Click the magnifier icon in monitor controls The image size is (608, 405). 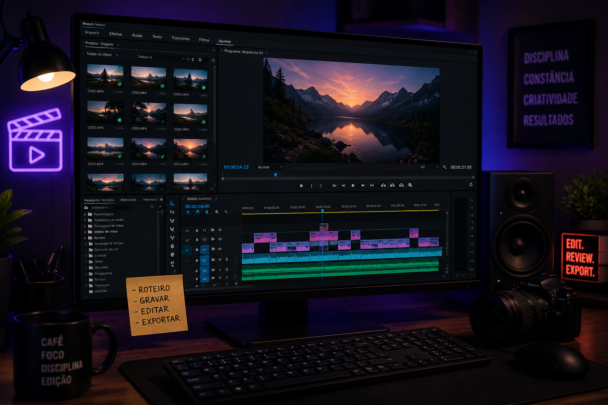click(x=410, y=185)
